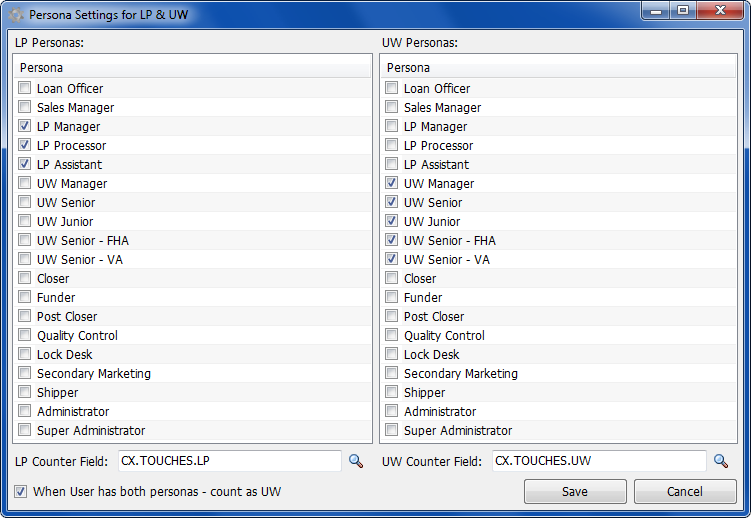Uncheck UW Manager in the UW Personas list
The width and height of the screenshot is (751, 518).
click(391, 183)
